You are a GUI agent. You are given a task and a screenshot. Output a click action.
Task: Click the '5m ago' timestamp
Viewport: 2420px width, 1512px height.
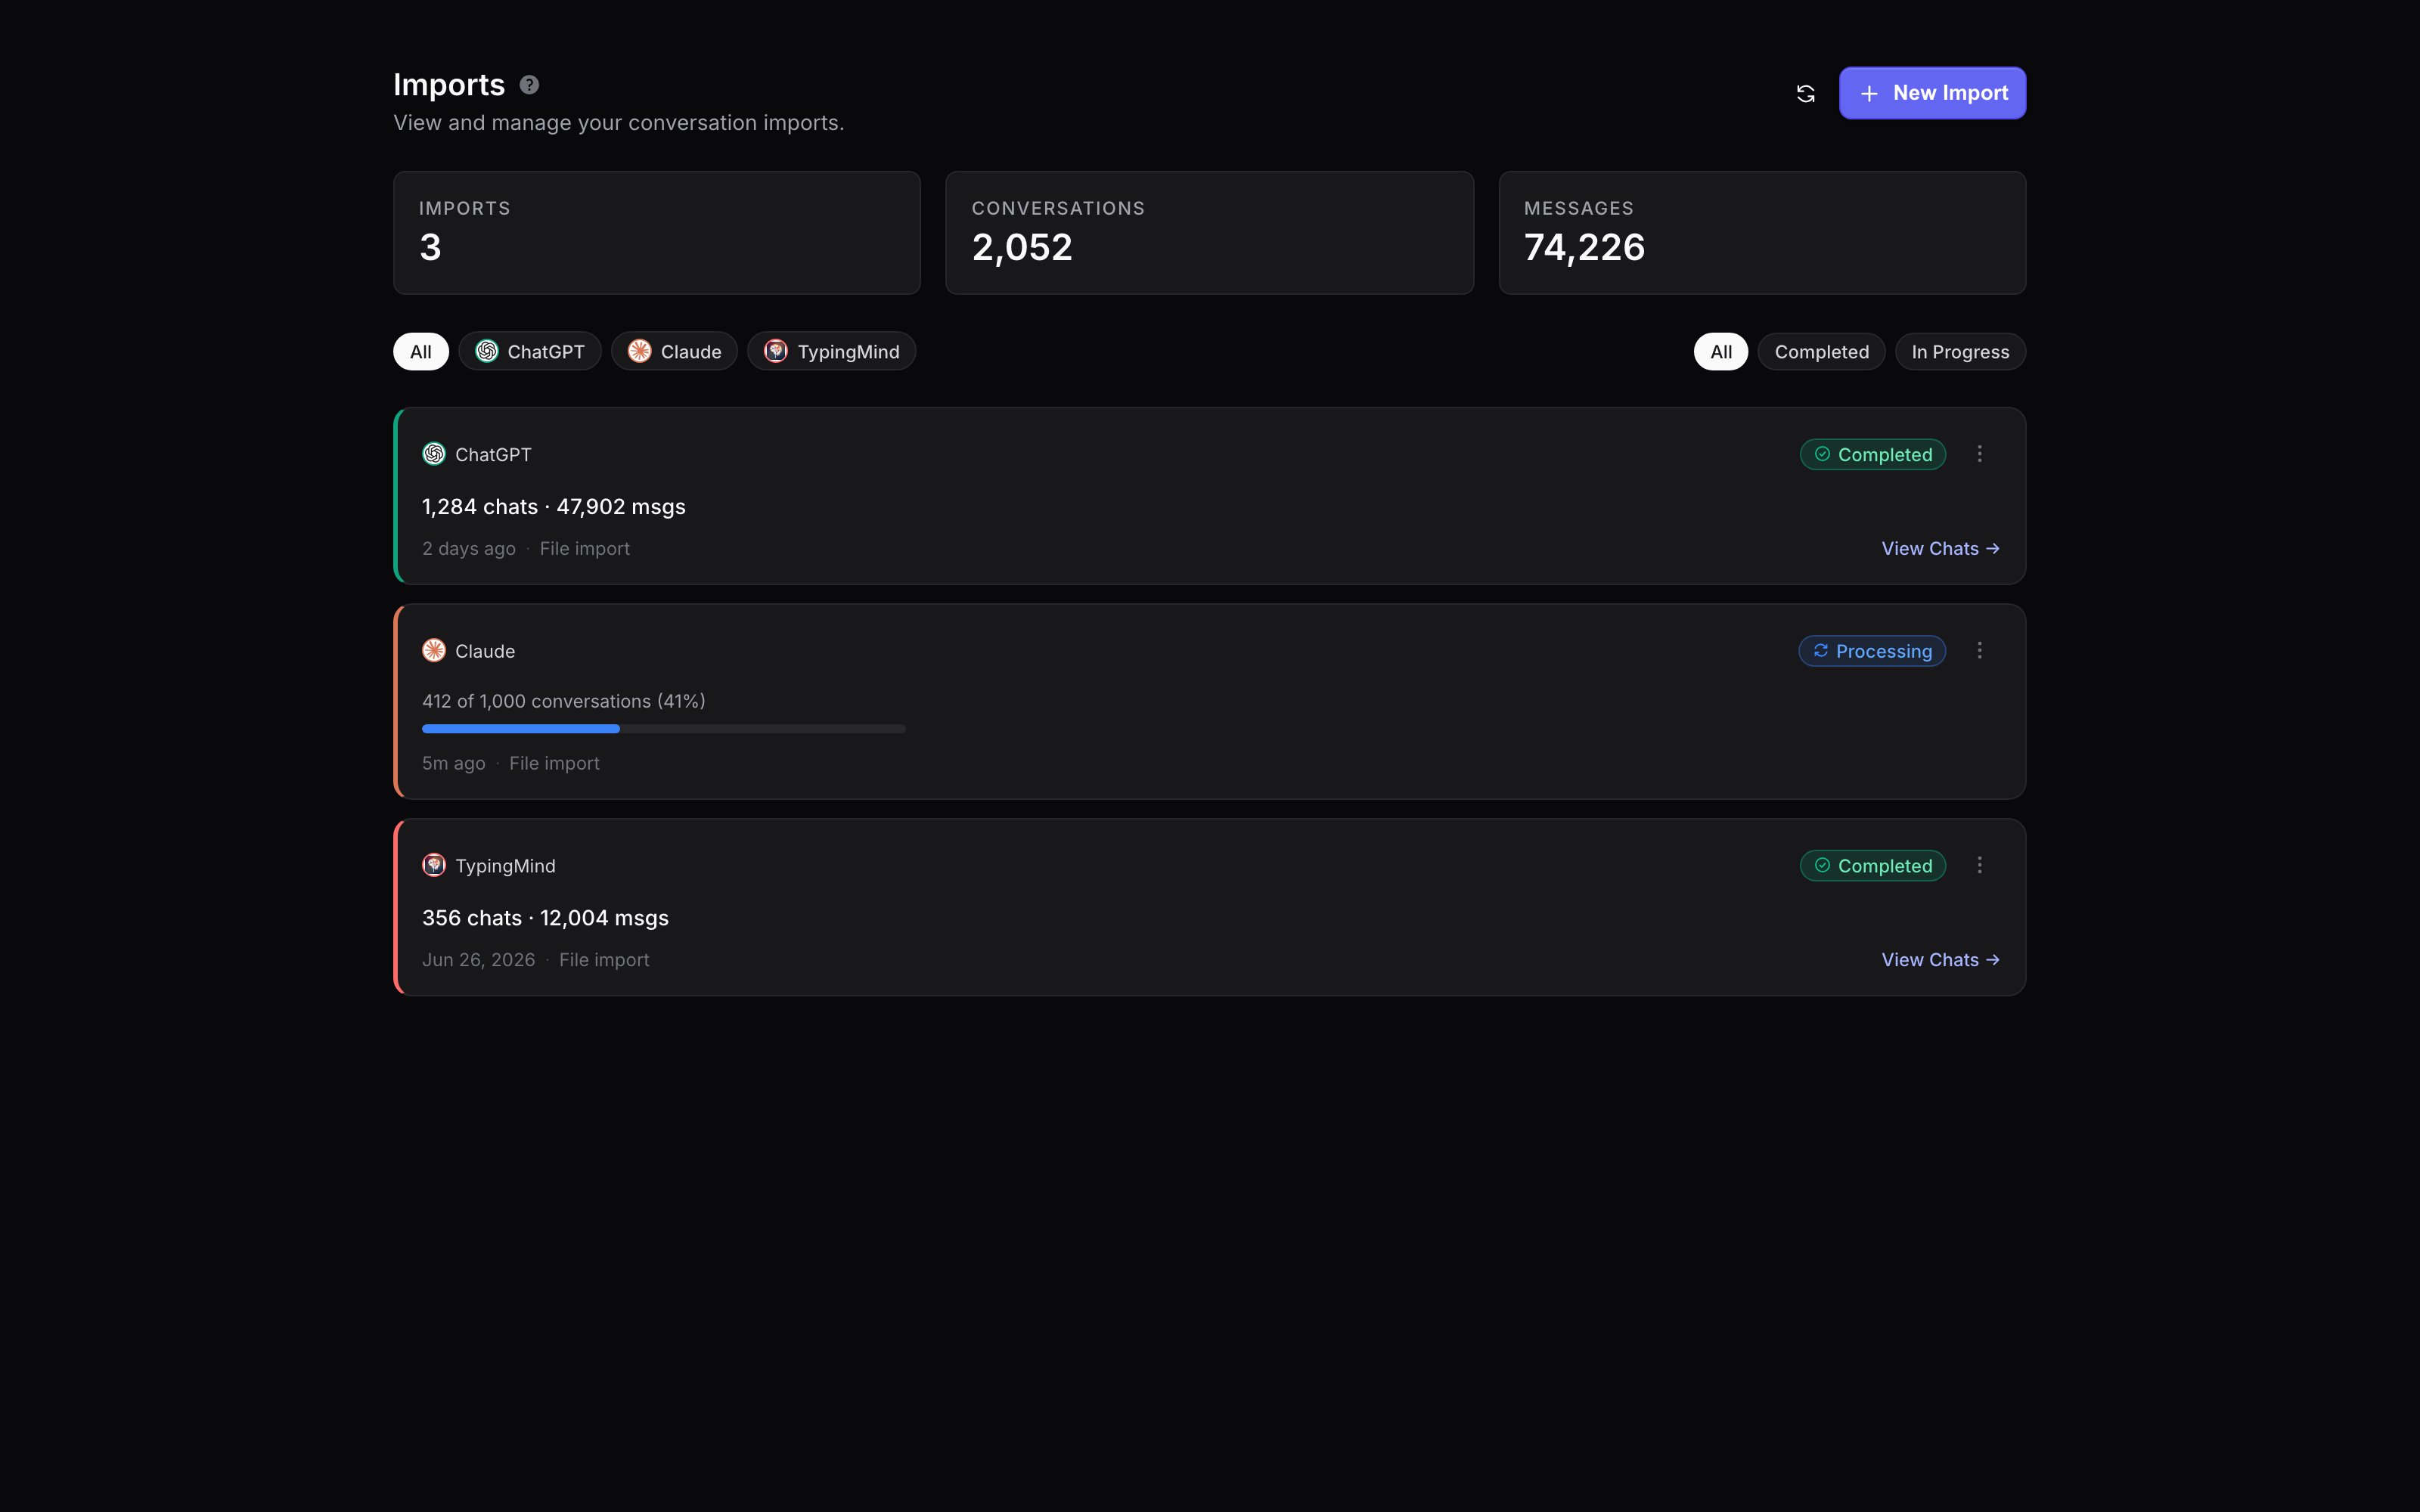[454, 763]
